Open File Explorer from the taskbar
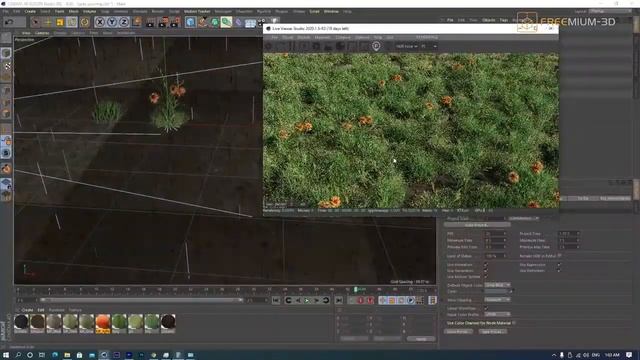The image size is (640, 360). (x=67, y=355)
